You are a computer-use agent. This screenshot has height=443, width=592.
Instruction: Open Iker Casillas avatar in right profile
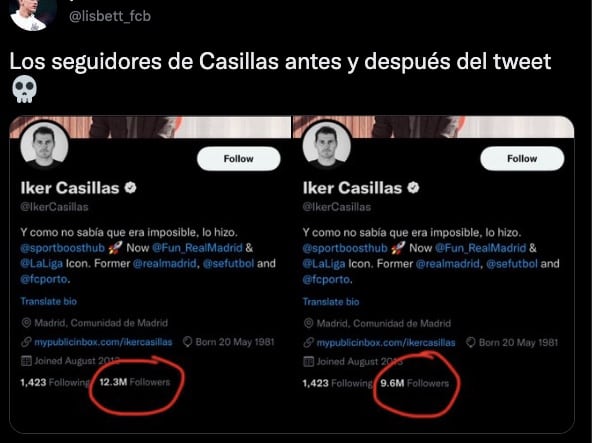[x=327, y=146]
